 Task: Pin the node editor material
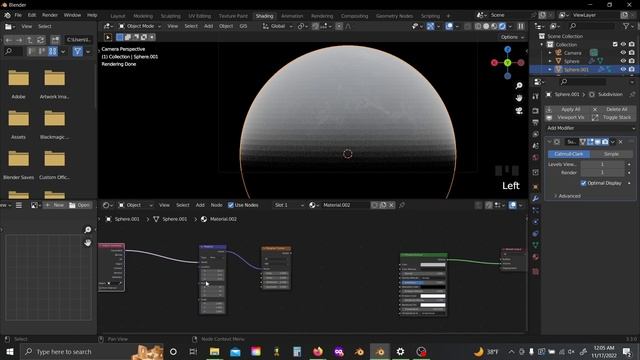[x=402, y=205]
